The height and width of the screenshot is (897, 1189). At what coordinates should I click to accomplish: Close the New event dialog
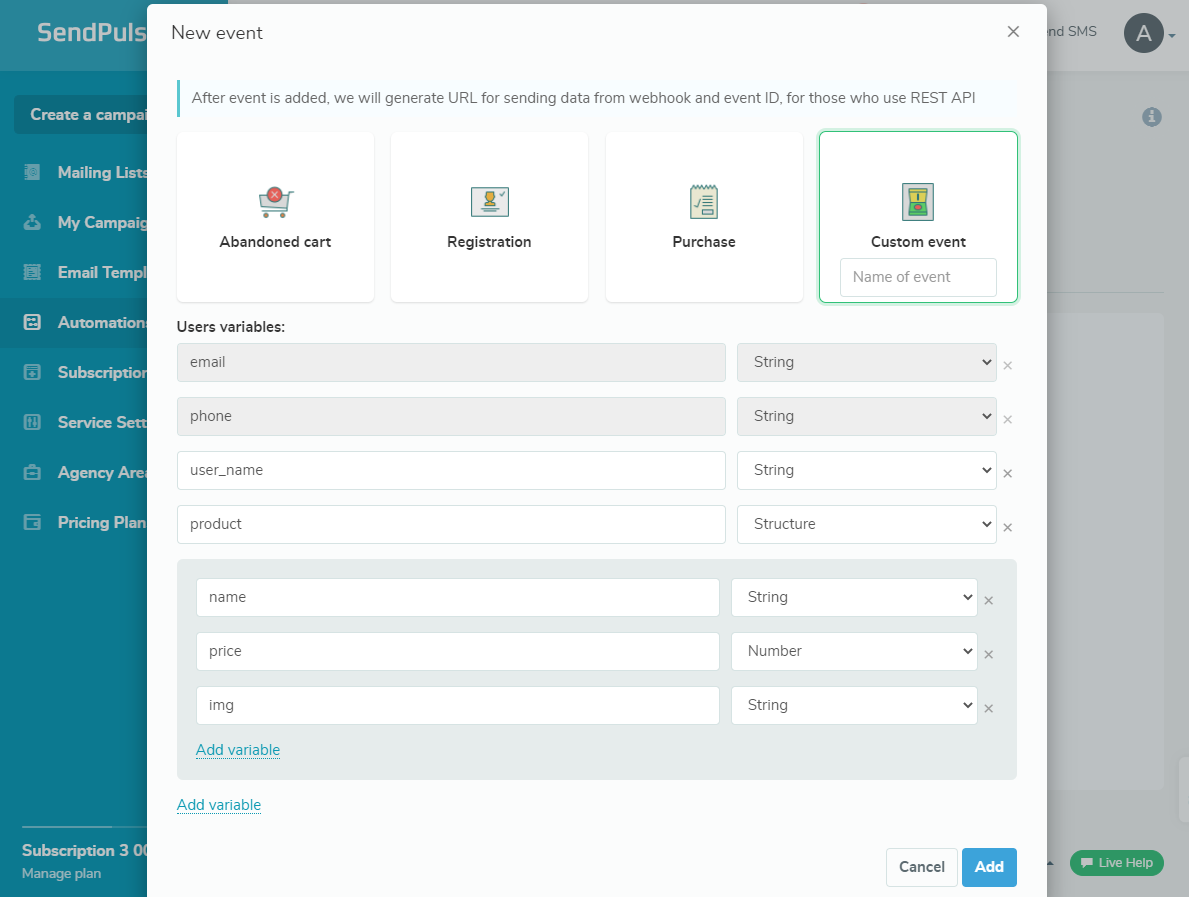[x=1013, y=32]
